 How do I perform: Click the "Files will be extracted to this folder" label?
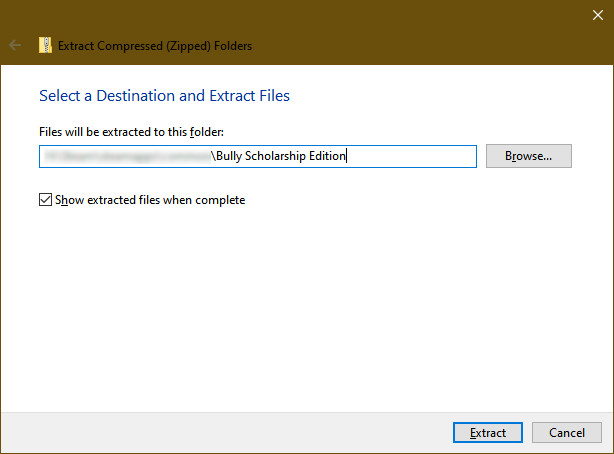138,131
